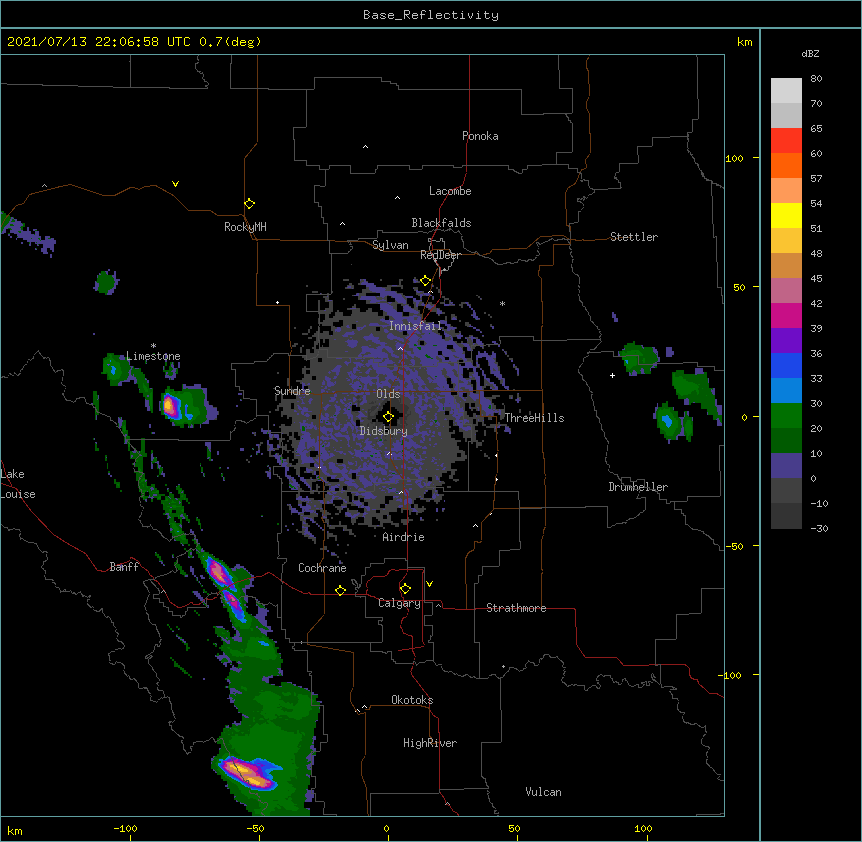862x842 pixels.
Task: Click the green 20-30 dBZ legend color
Action: (x=786, y=416)
